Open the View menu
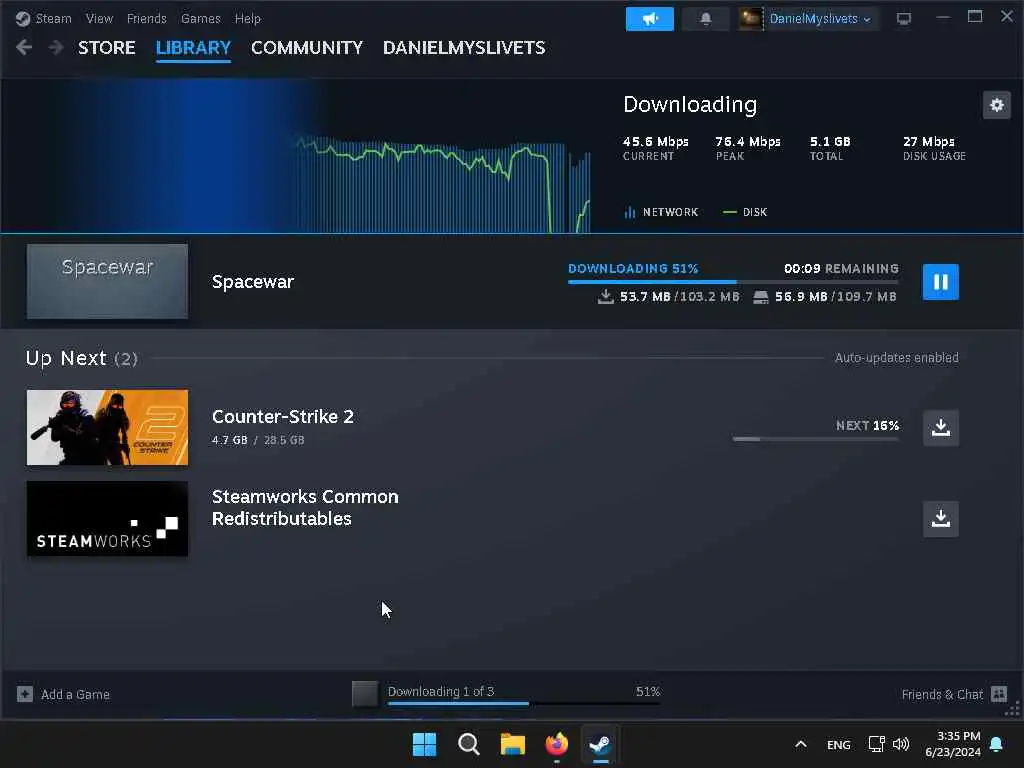This screenshot has height=768, width=1024. point(99,18)
